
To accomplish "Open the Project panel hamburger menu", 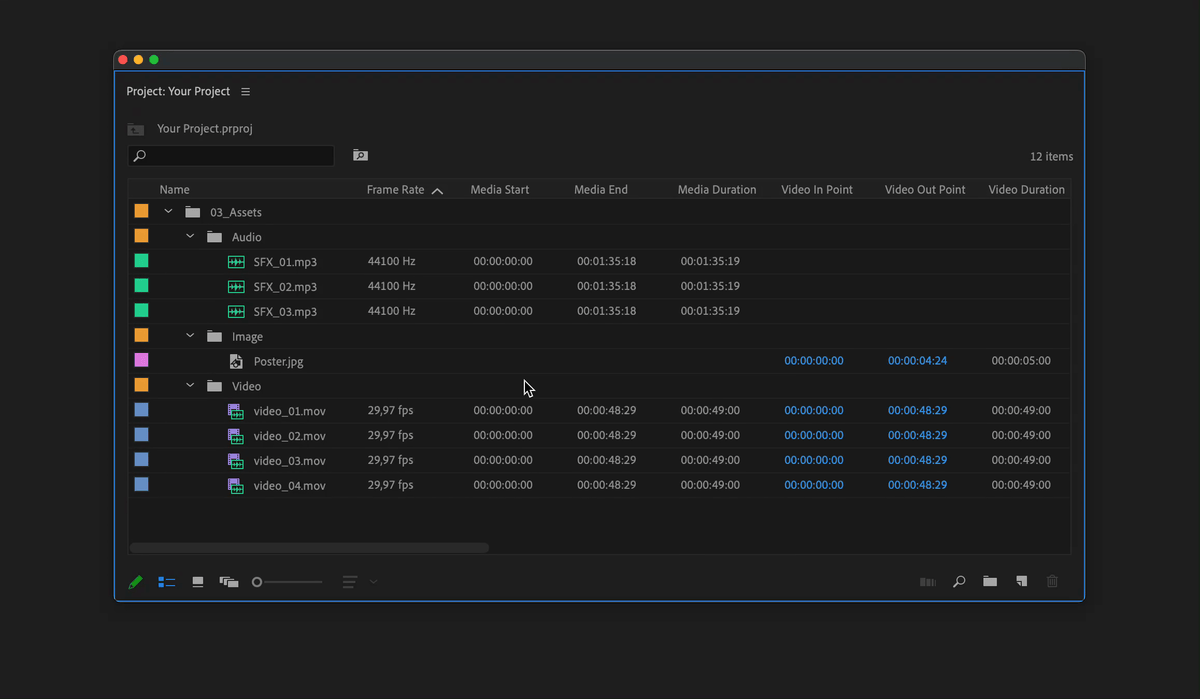I will click(x=246, y=92).
